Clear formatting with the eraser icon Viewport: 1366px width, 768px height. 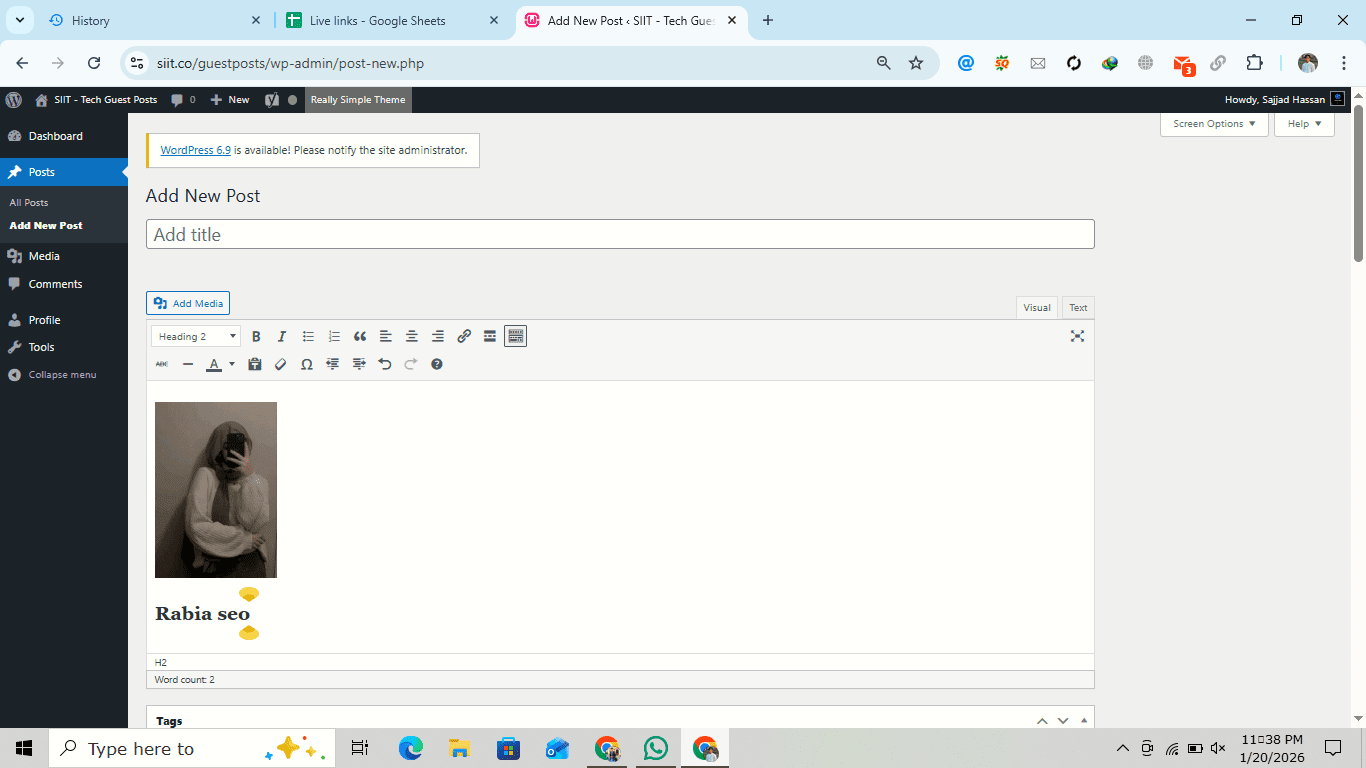[x=281, y=365]
